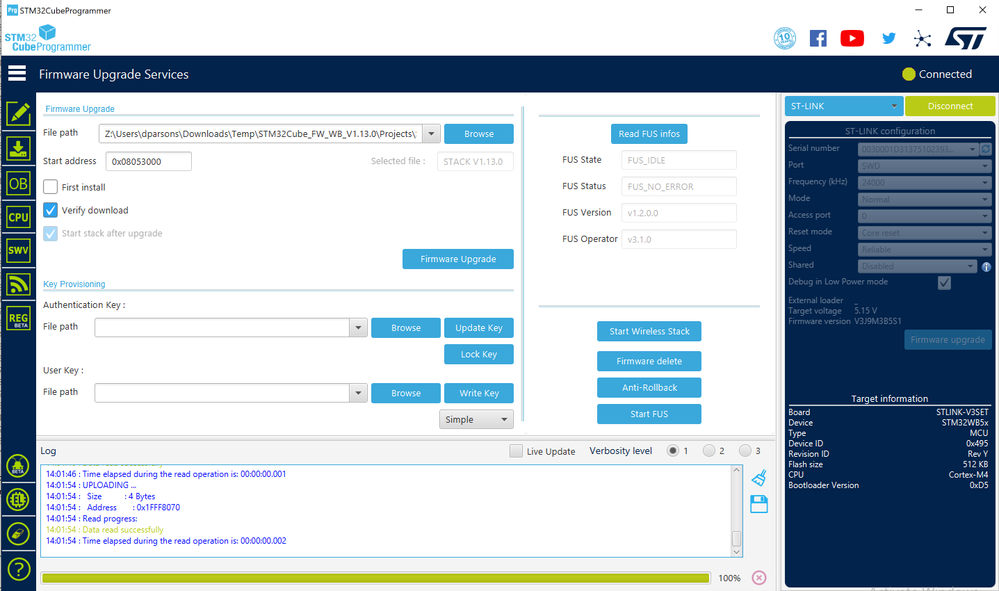999x591 pixels.
Task: Expand Authentication Key file path dropdown
Action: (x=358, y=327)
